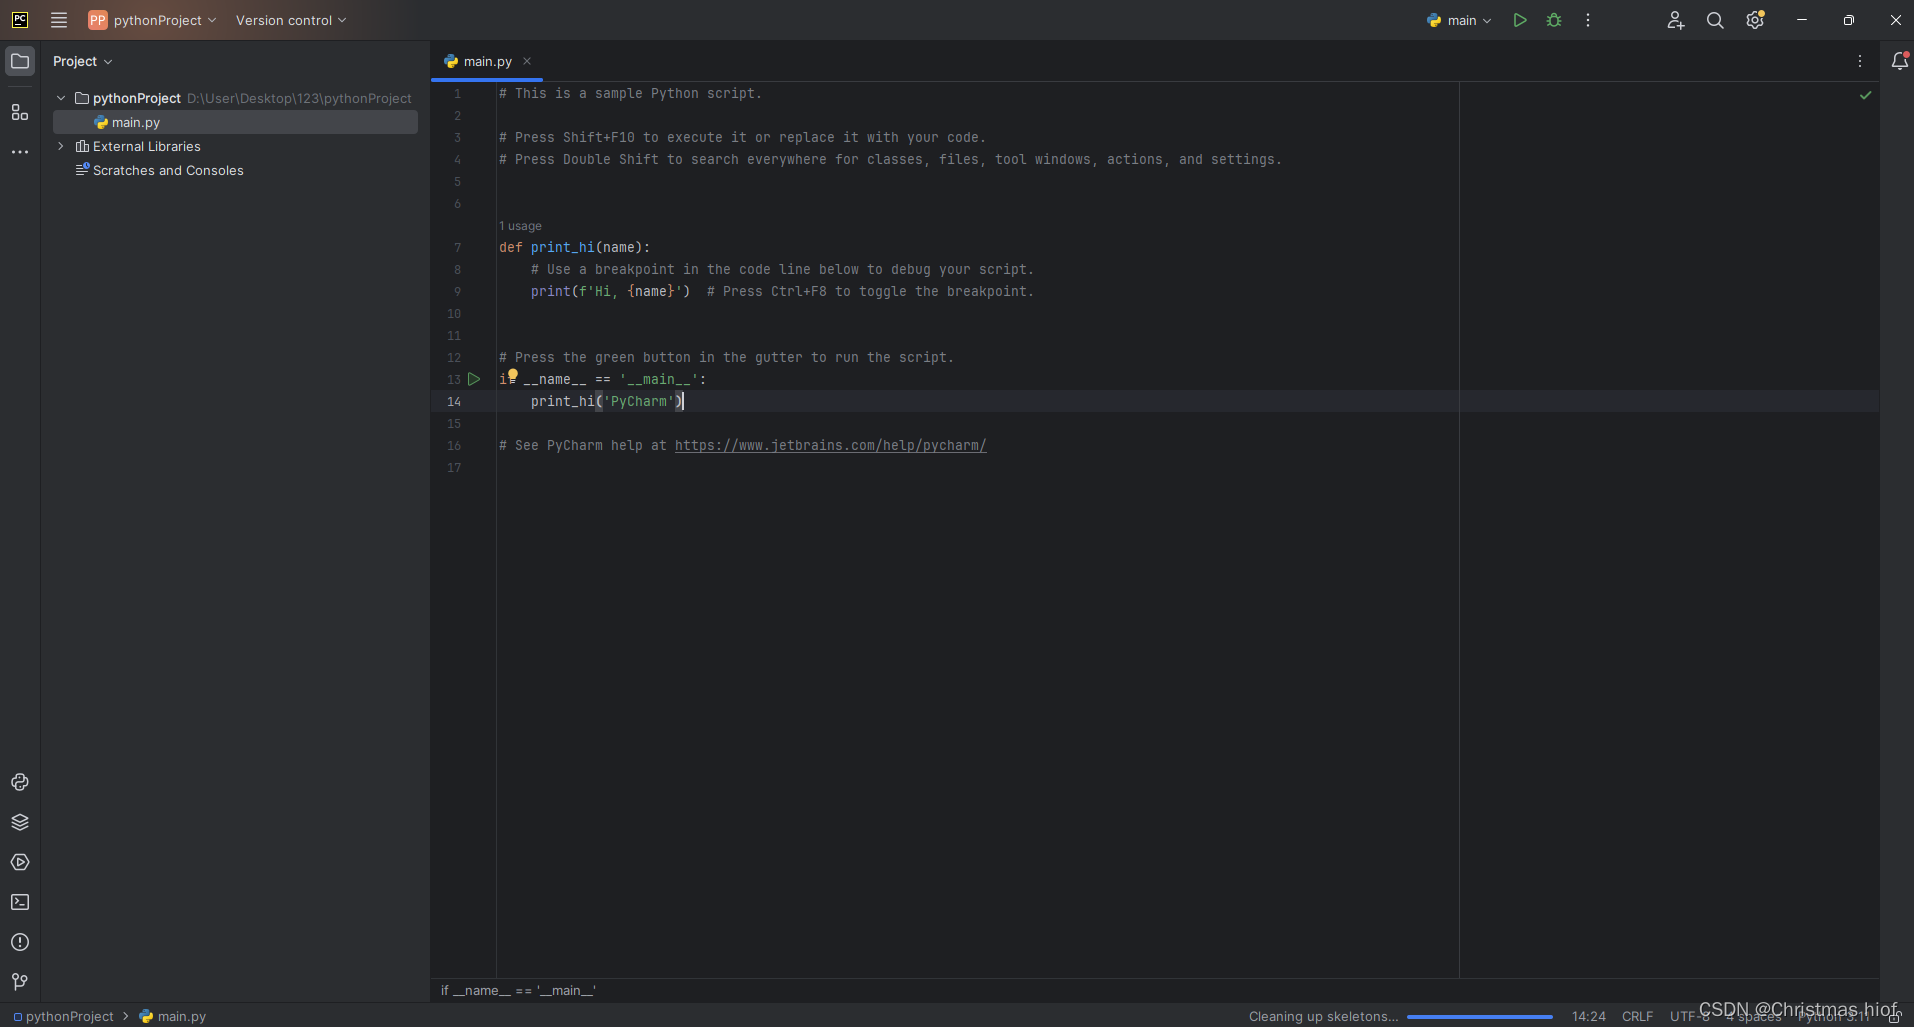Open the Project view selector dropdown
1914x1027 pixels.
[83, 61]
